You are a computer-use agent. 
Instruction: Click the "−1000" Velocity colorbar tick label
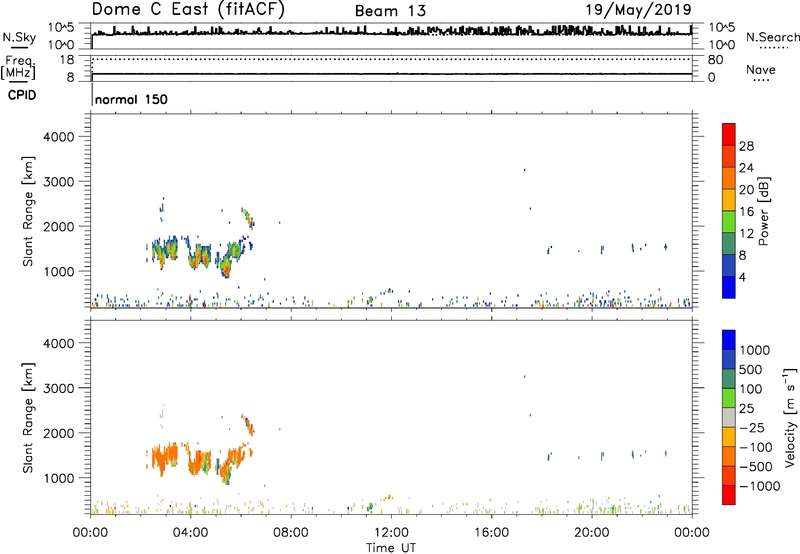pyautogui.click(x=760, y=486)
